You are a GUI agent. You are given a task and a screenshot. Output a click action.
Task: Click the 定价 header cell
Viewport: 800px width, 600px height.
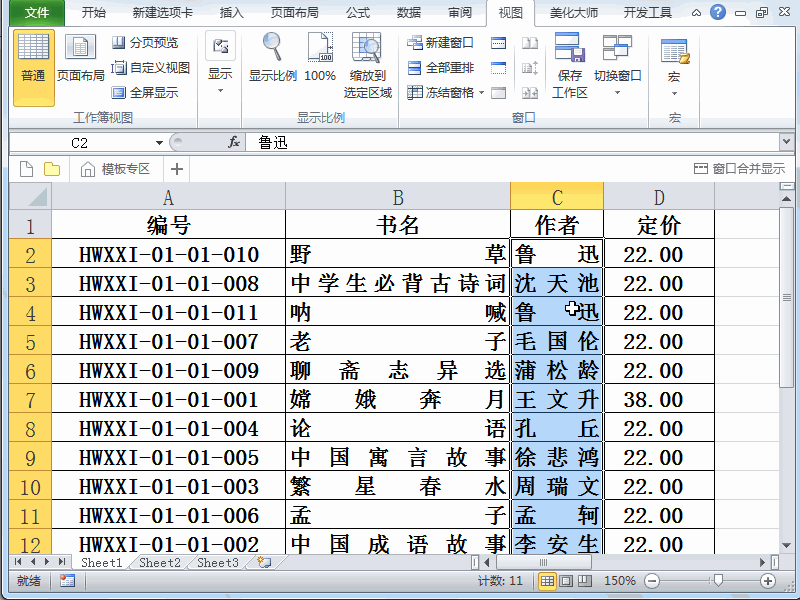pyautogui.click(x=659, y=225)
